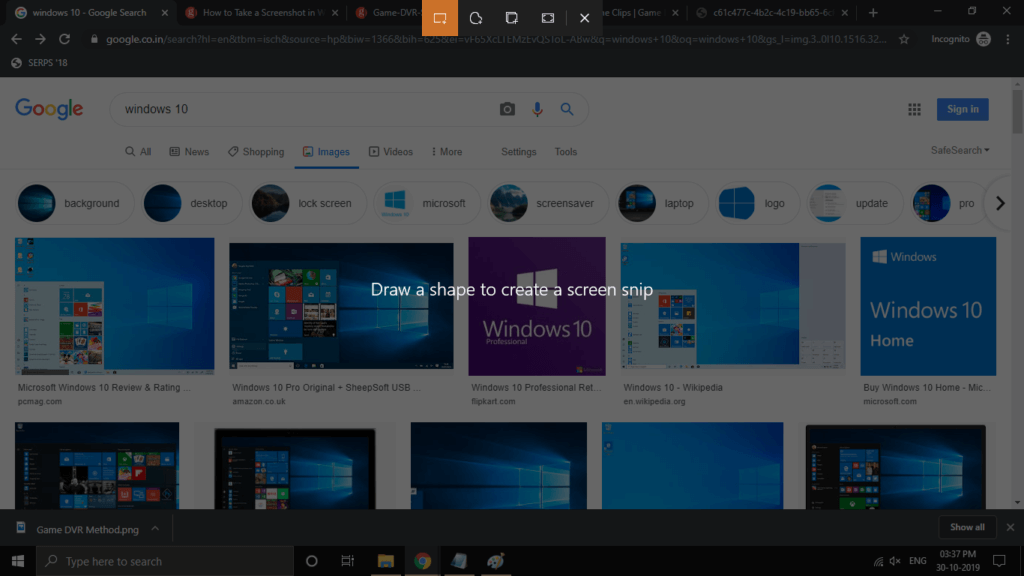
Task: Open search Settings menu
Action: click(519, 152)
